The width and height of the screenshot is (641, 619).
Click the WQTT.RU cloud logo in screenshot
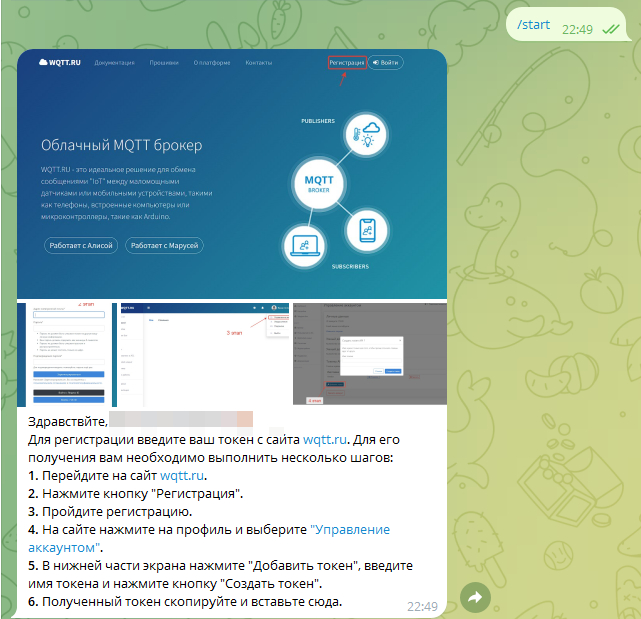point(60,62)
